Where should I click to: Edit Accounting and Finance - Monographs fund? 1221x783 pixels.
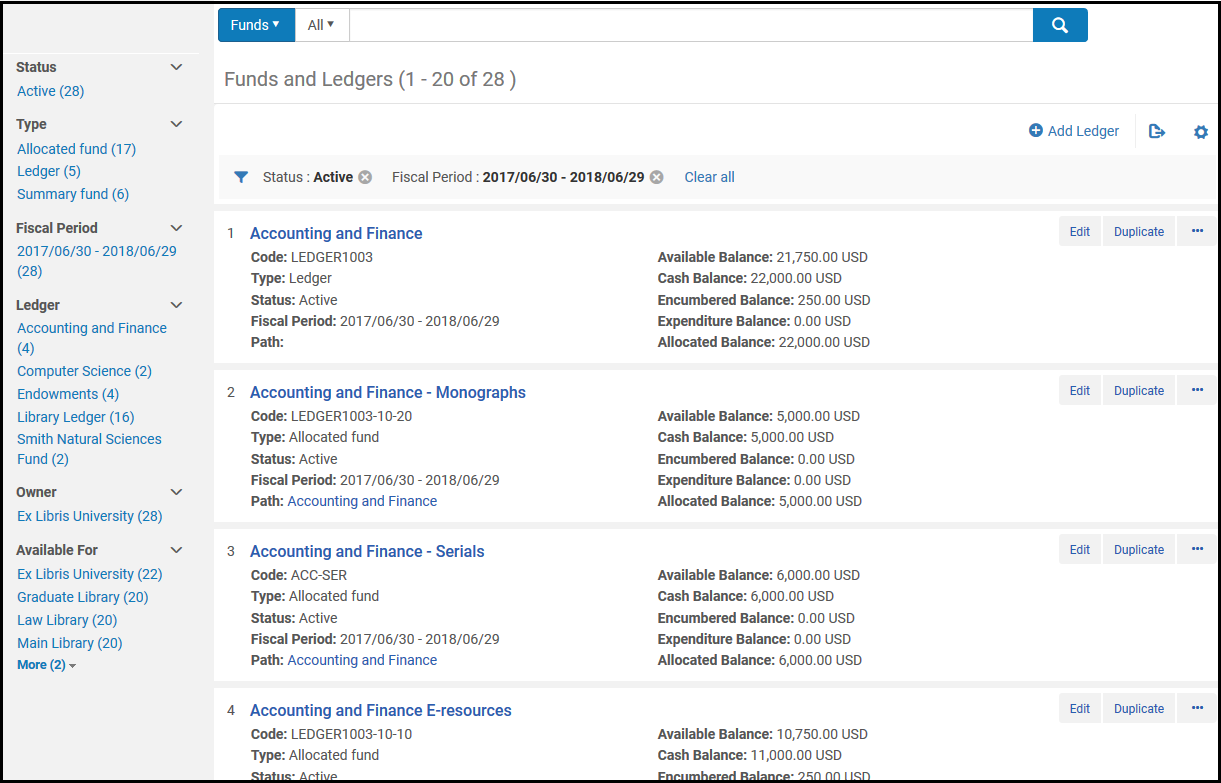tap(1080, 390)
